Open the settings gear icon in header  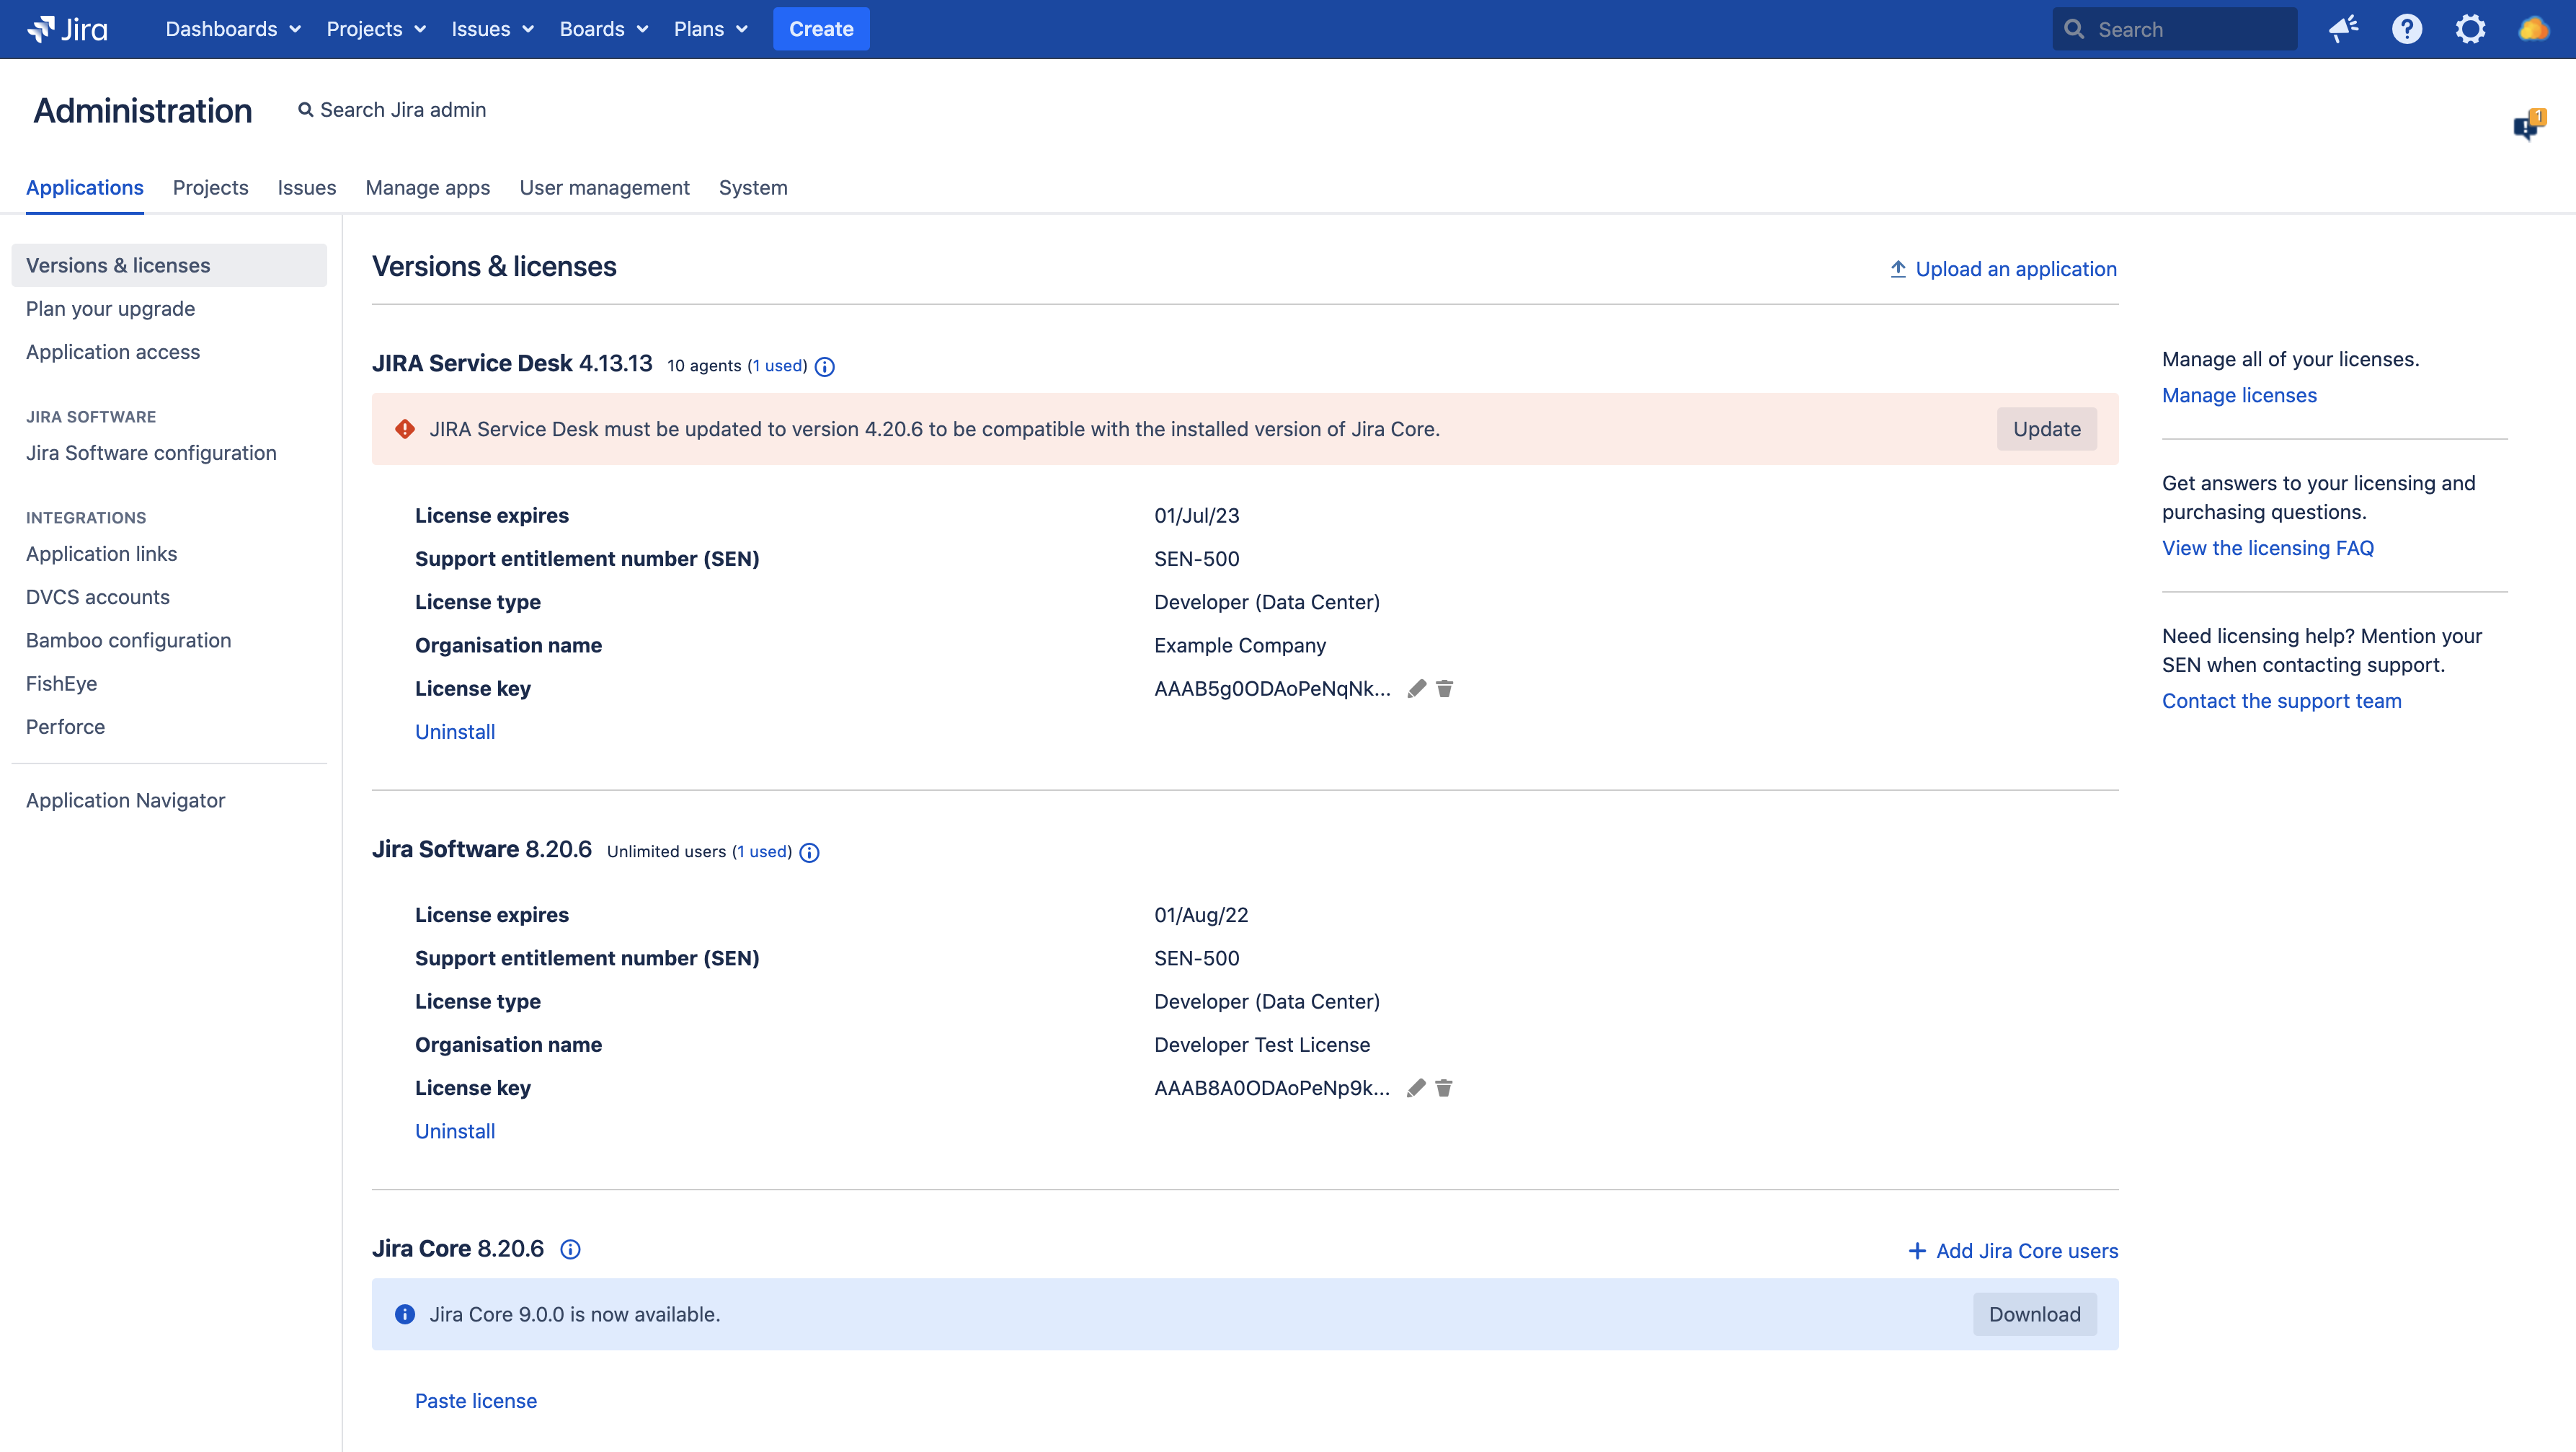tap(2470, 29)
